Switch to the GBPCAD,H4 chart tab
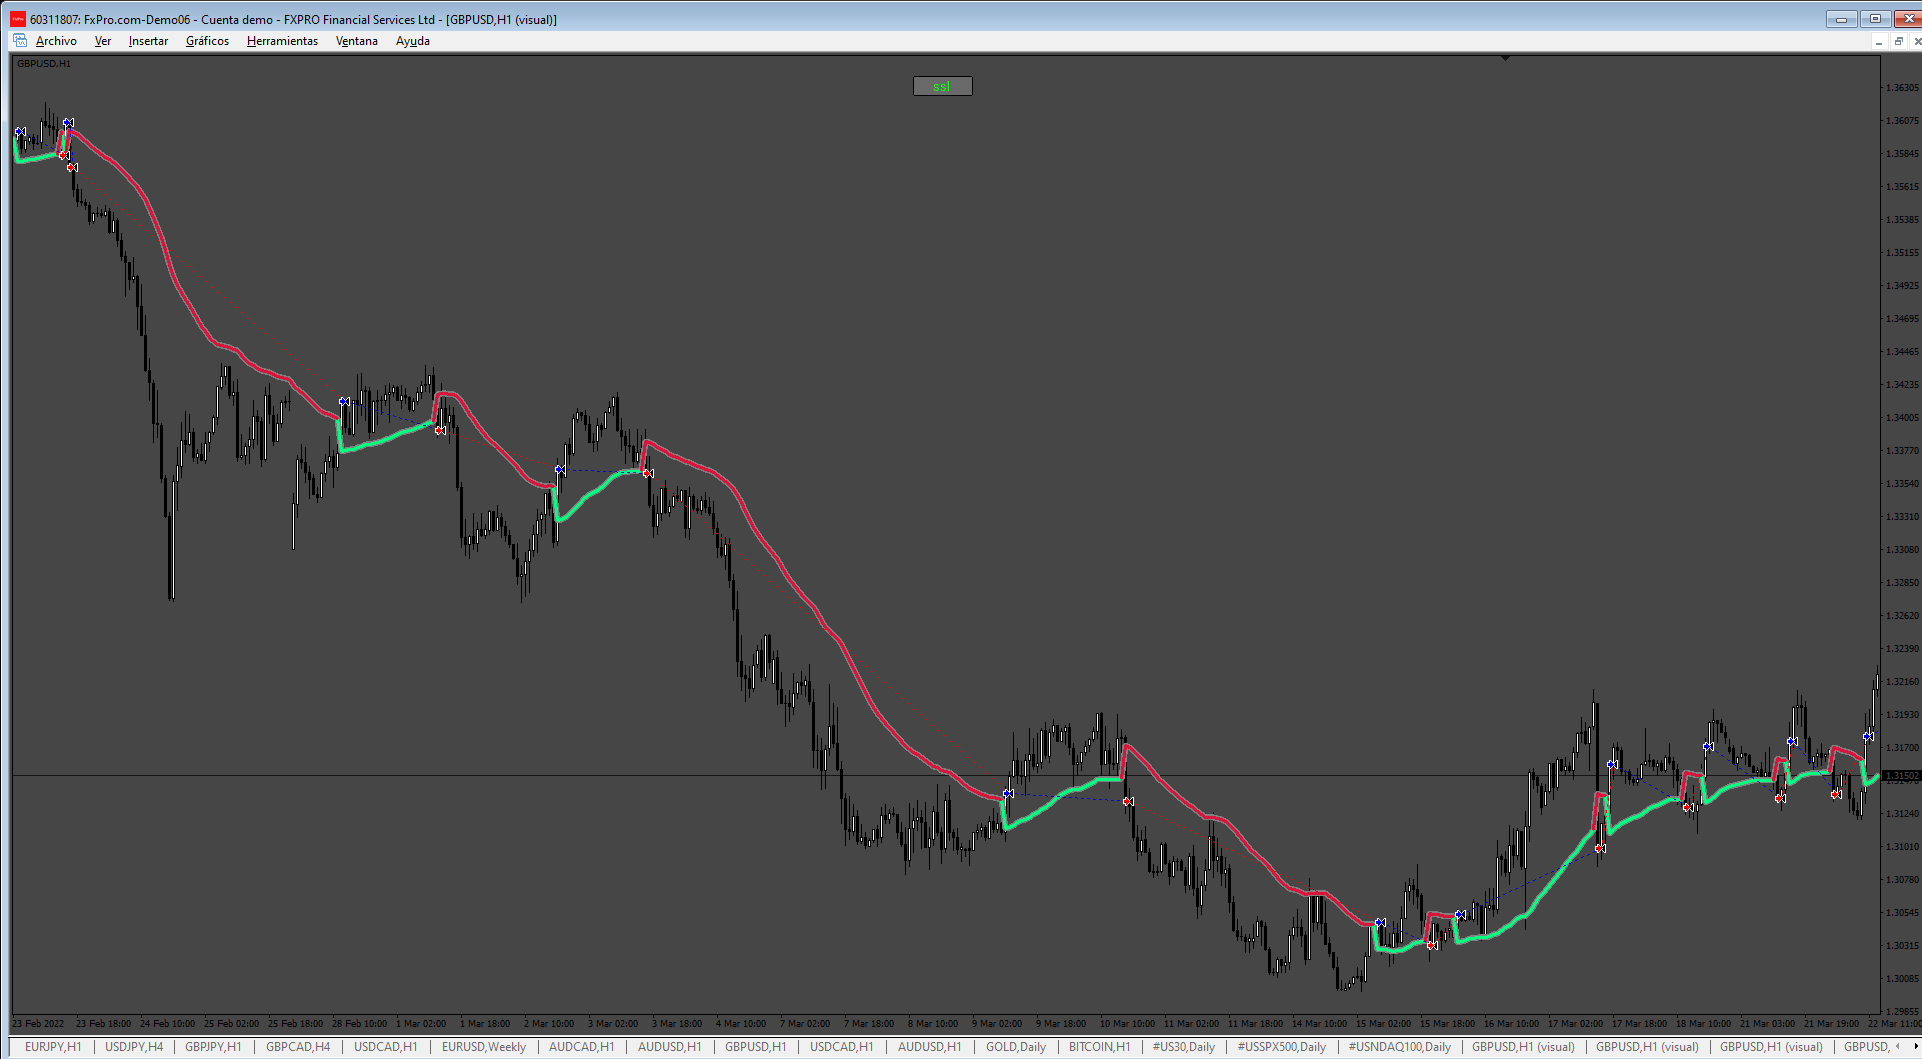Viewport: 1922px width, 1059px height. [x=298, y=1047]
